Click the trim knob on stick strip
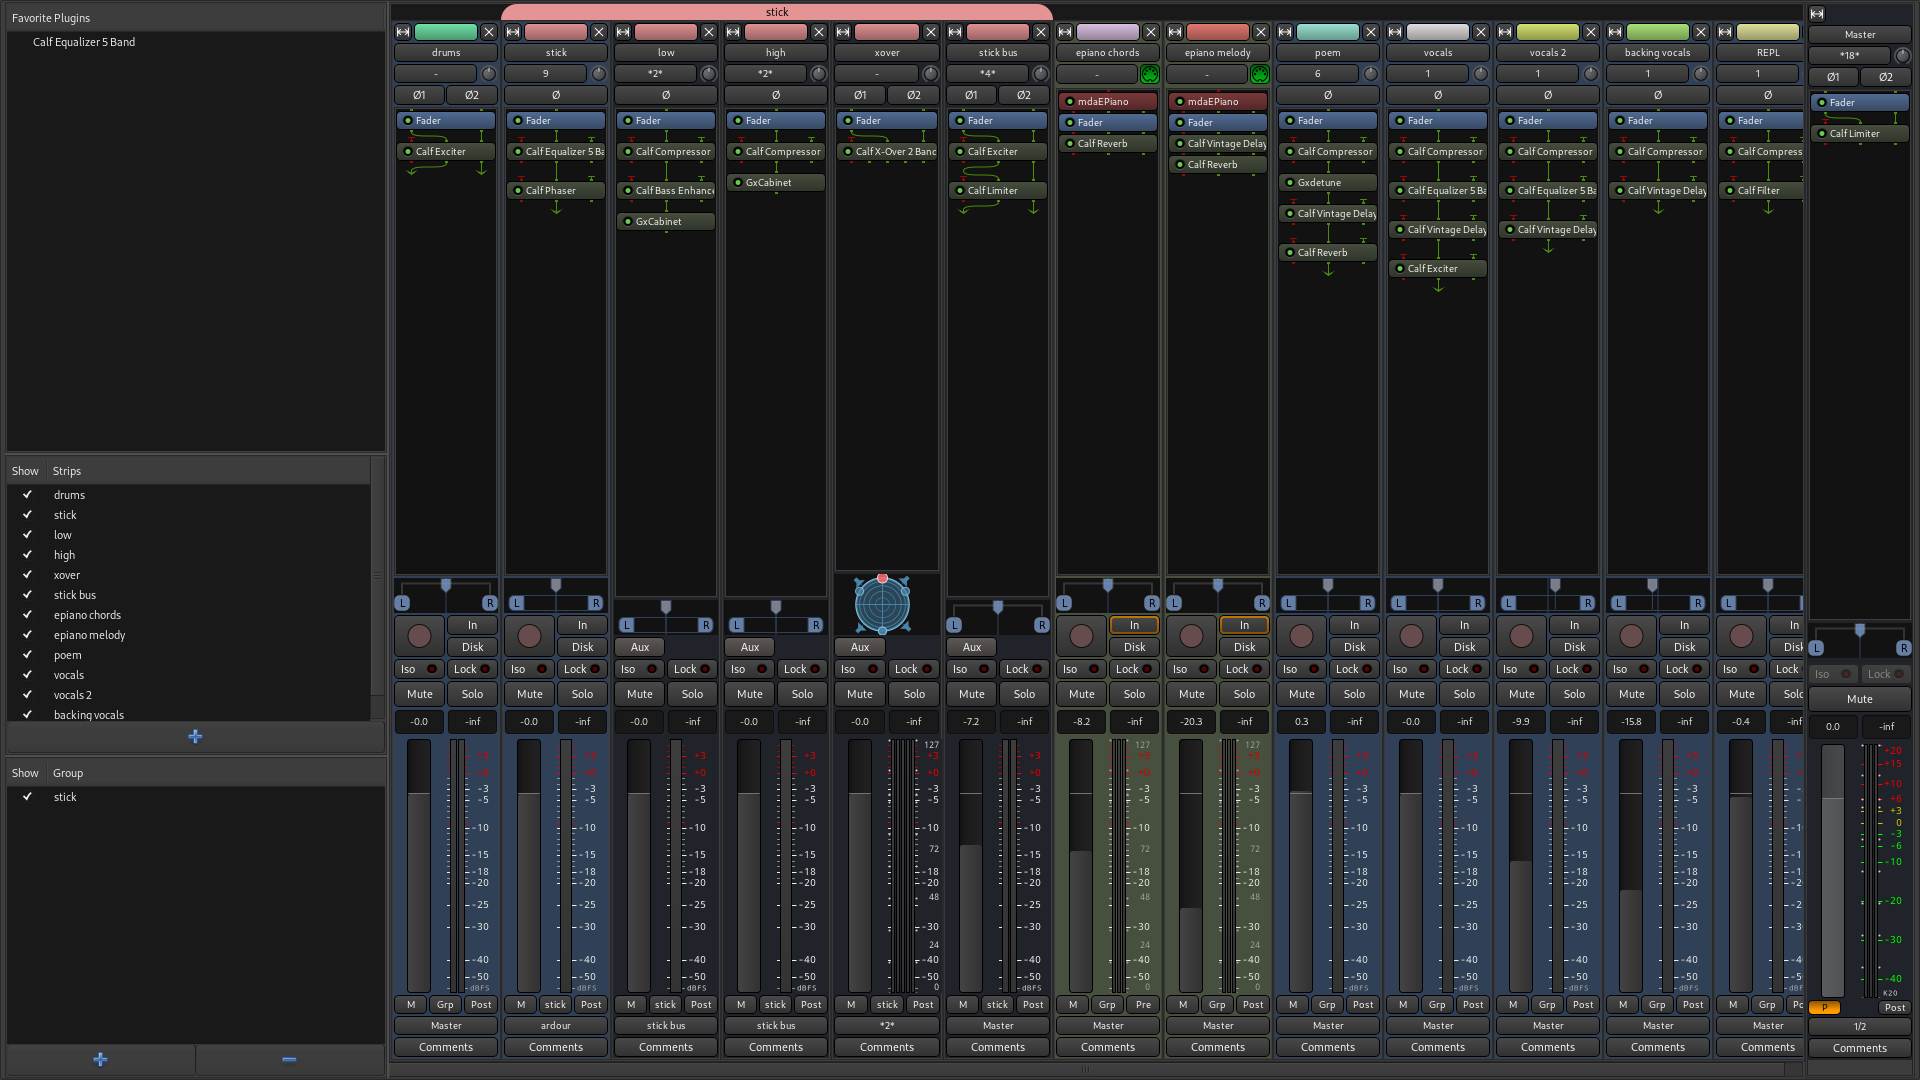The height and width of the screenshot is (1080, 1920). click(x=598, y=73)
